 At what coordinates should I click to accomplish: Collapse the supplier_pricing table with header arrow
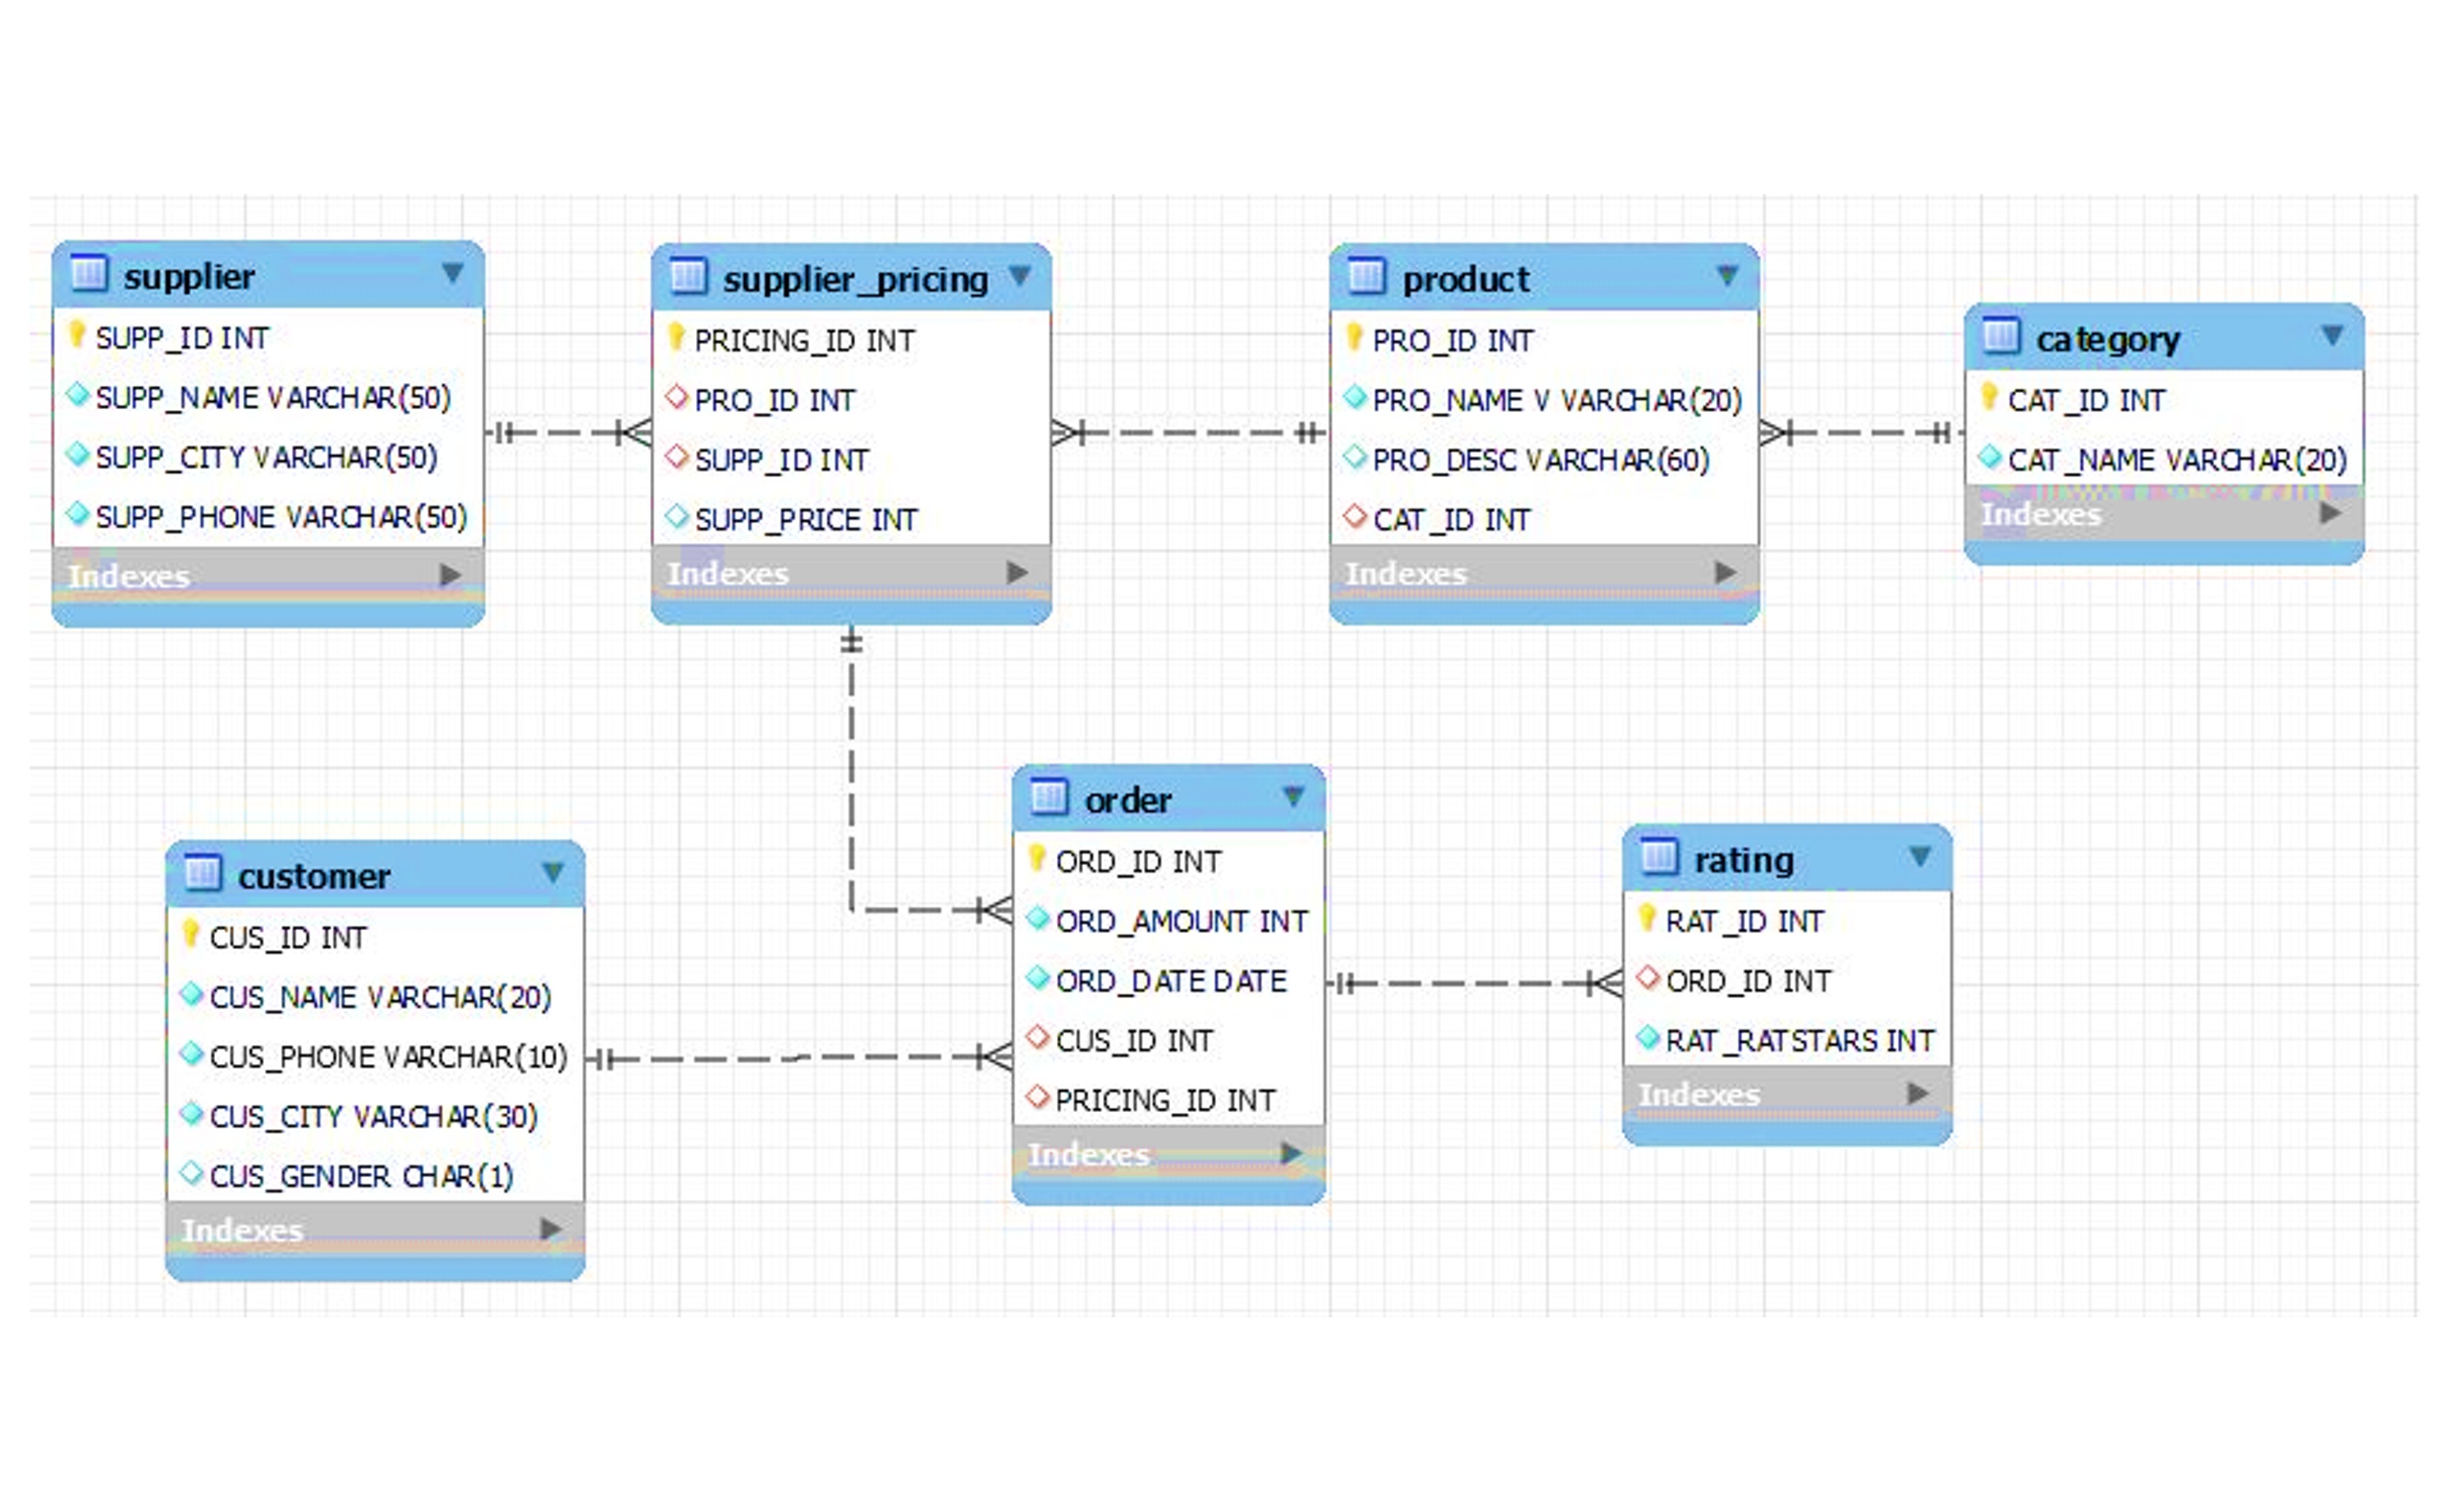pos(1020,275)
